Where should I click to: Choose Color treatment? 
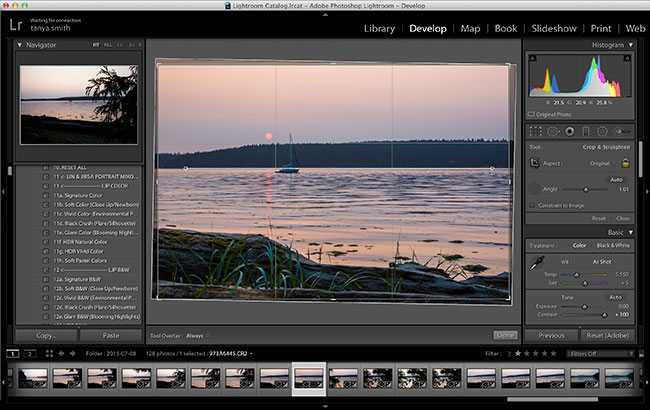pyautogui.click(x=579, y=245)
